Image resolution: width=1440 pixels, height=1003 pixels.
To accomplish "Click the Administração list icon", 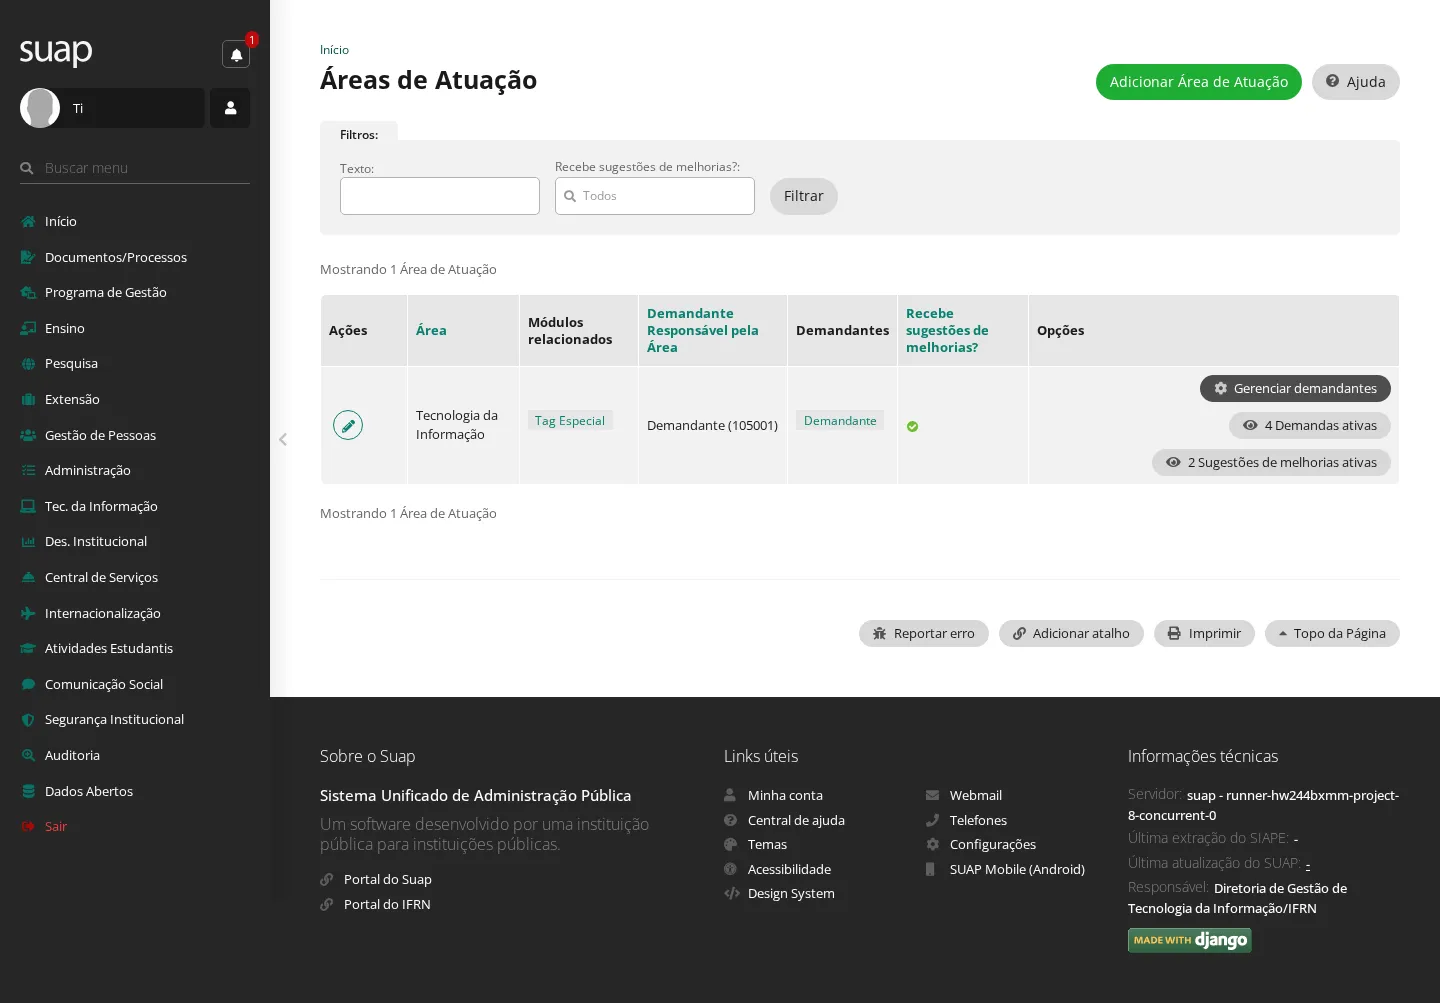I will (28, 471).
